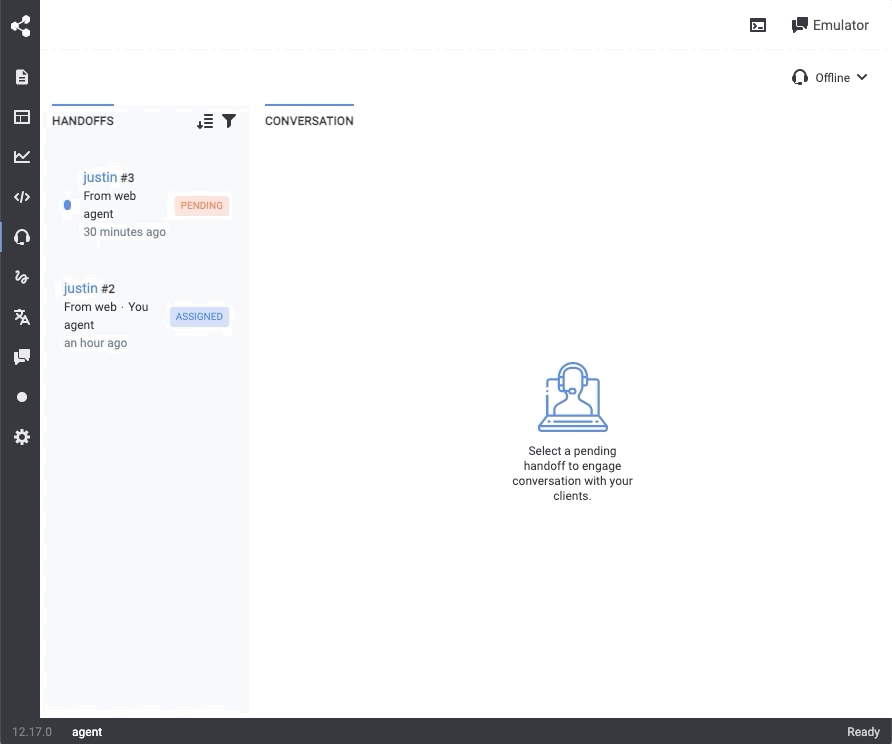The height and width of the screenshot is (744, 892).
Task: Open the handoffs sort order menu
Action: 205,121
